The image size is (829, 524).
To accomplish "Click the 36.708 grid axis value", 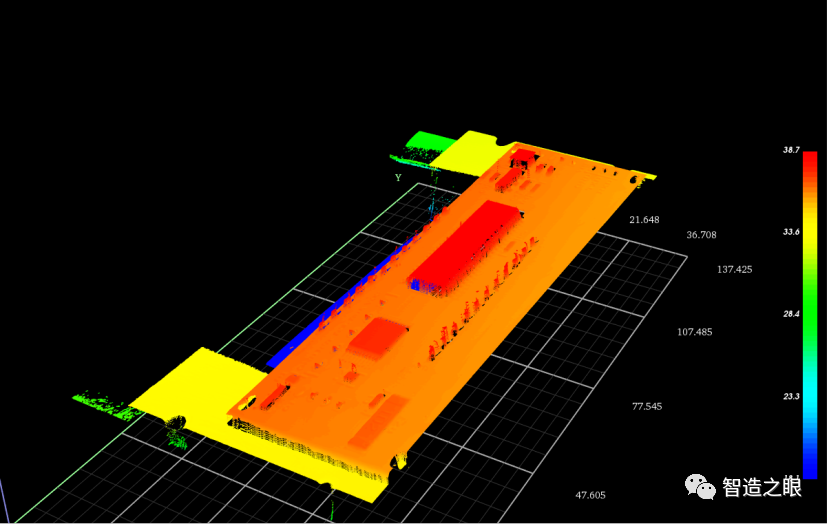I will (701, 235).
